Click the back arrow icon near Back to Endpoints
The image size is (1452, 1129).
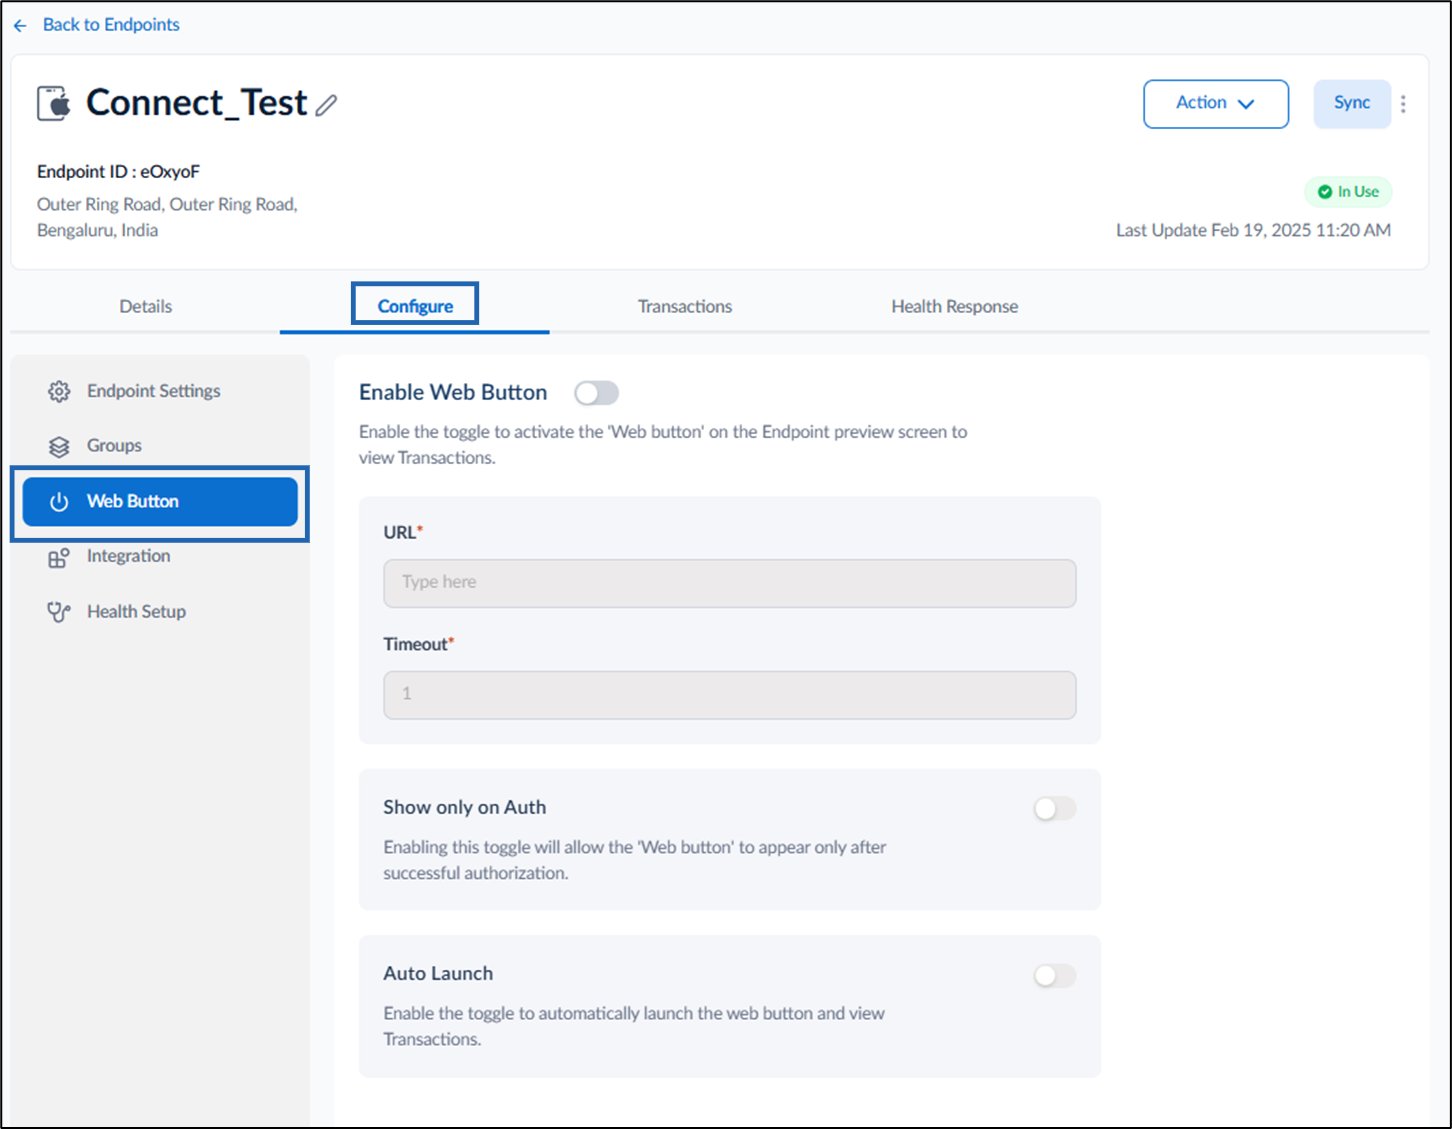pyautogui.click(x=20, y=25)
